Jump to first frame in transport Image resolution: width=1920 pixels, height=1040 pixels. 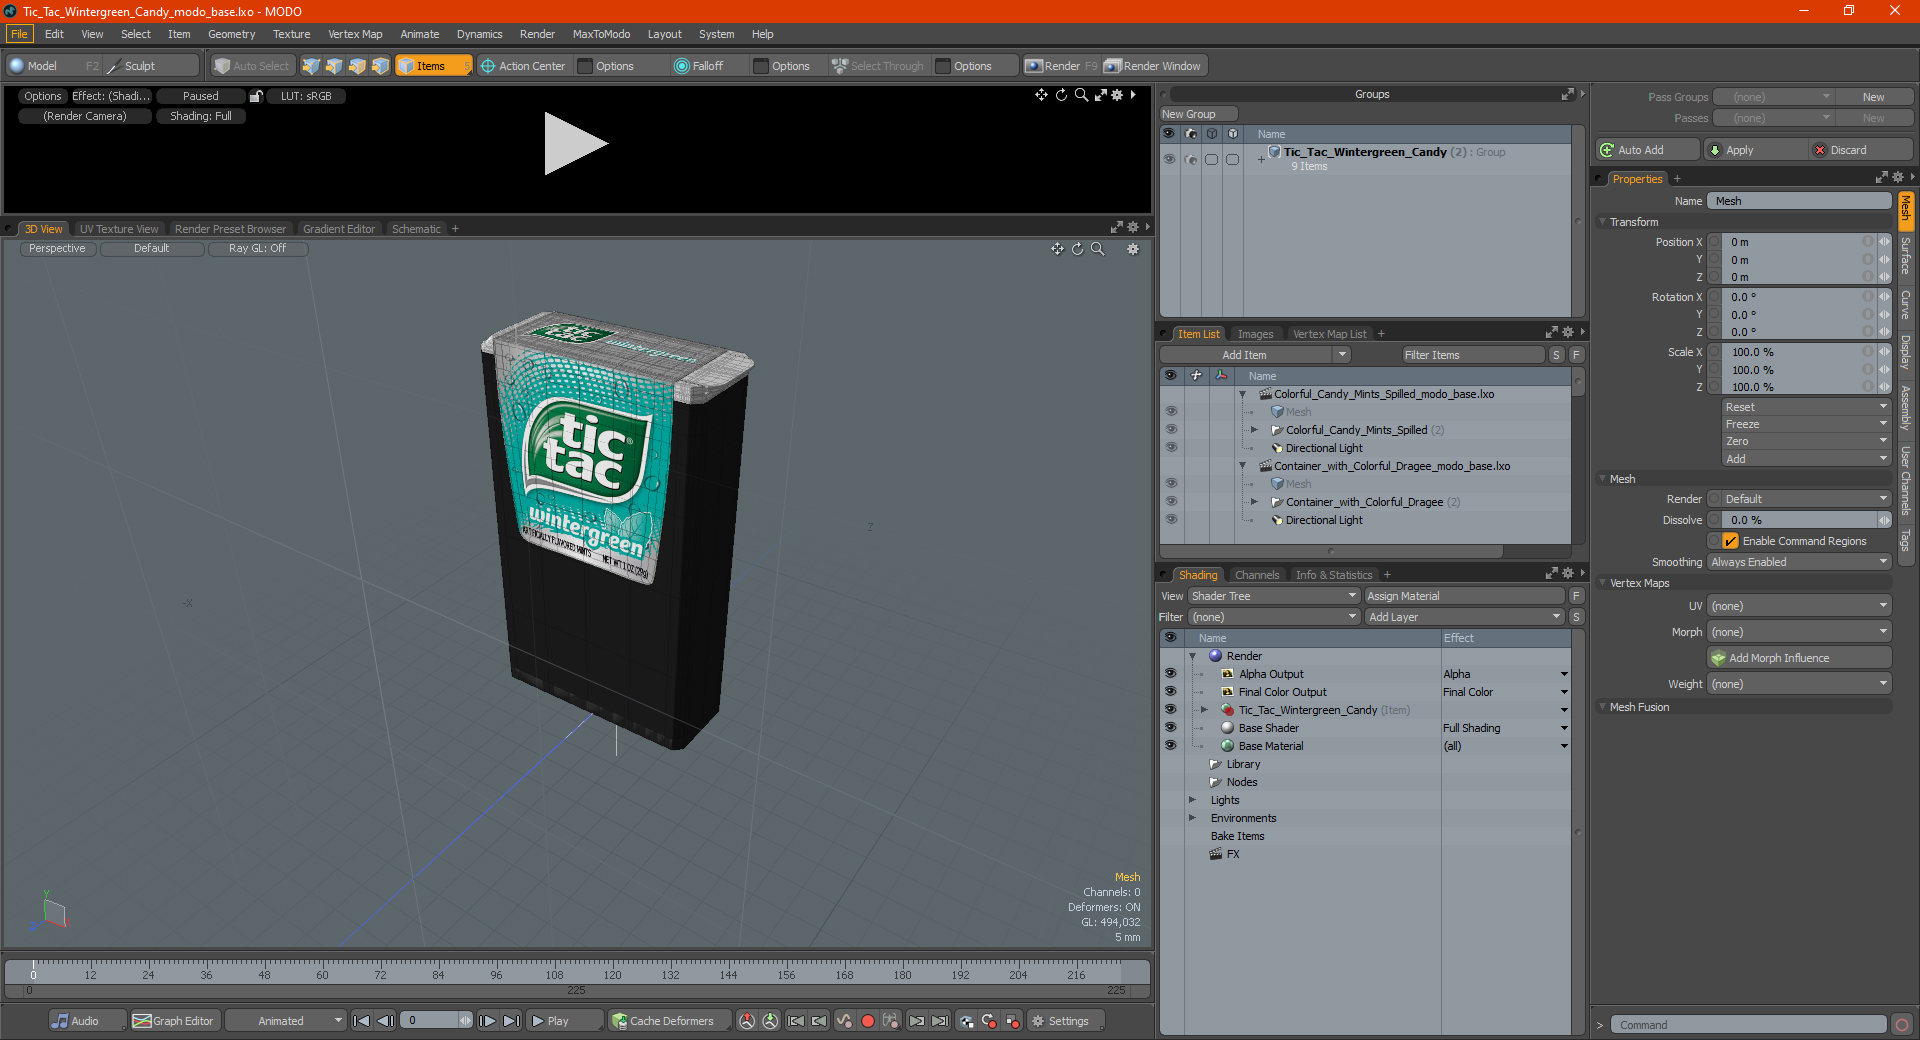362,1021
